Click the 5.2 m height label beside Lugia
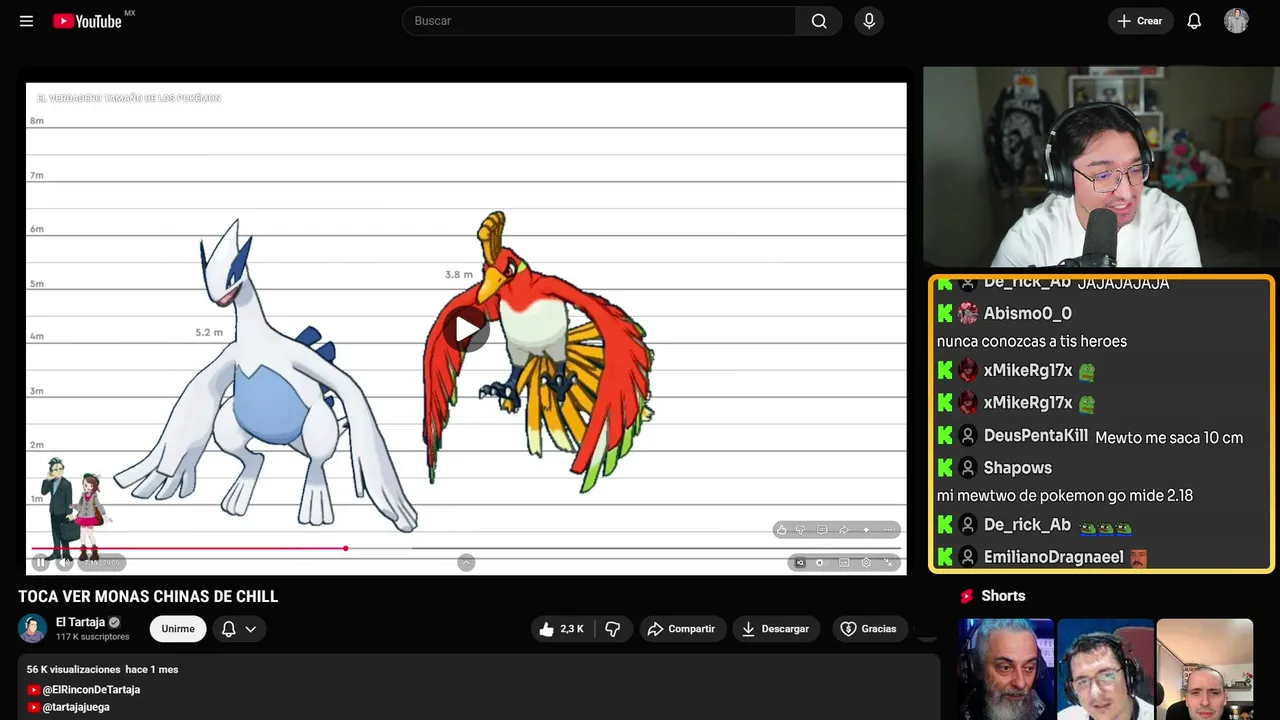 209,332
